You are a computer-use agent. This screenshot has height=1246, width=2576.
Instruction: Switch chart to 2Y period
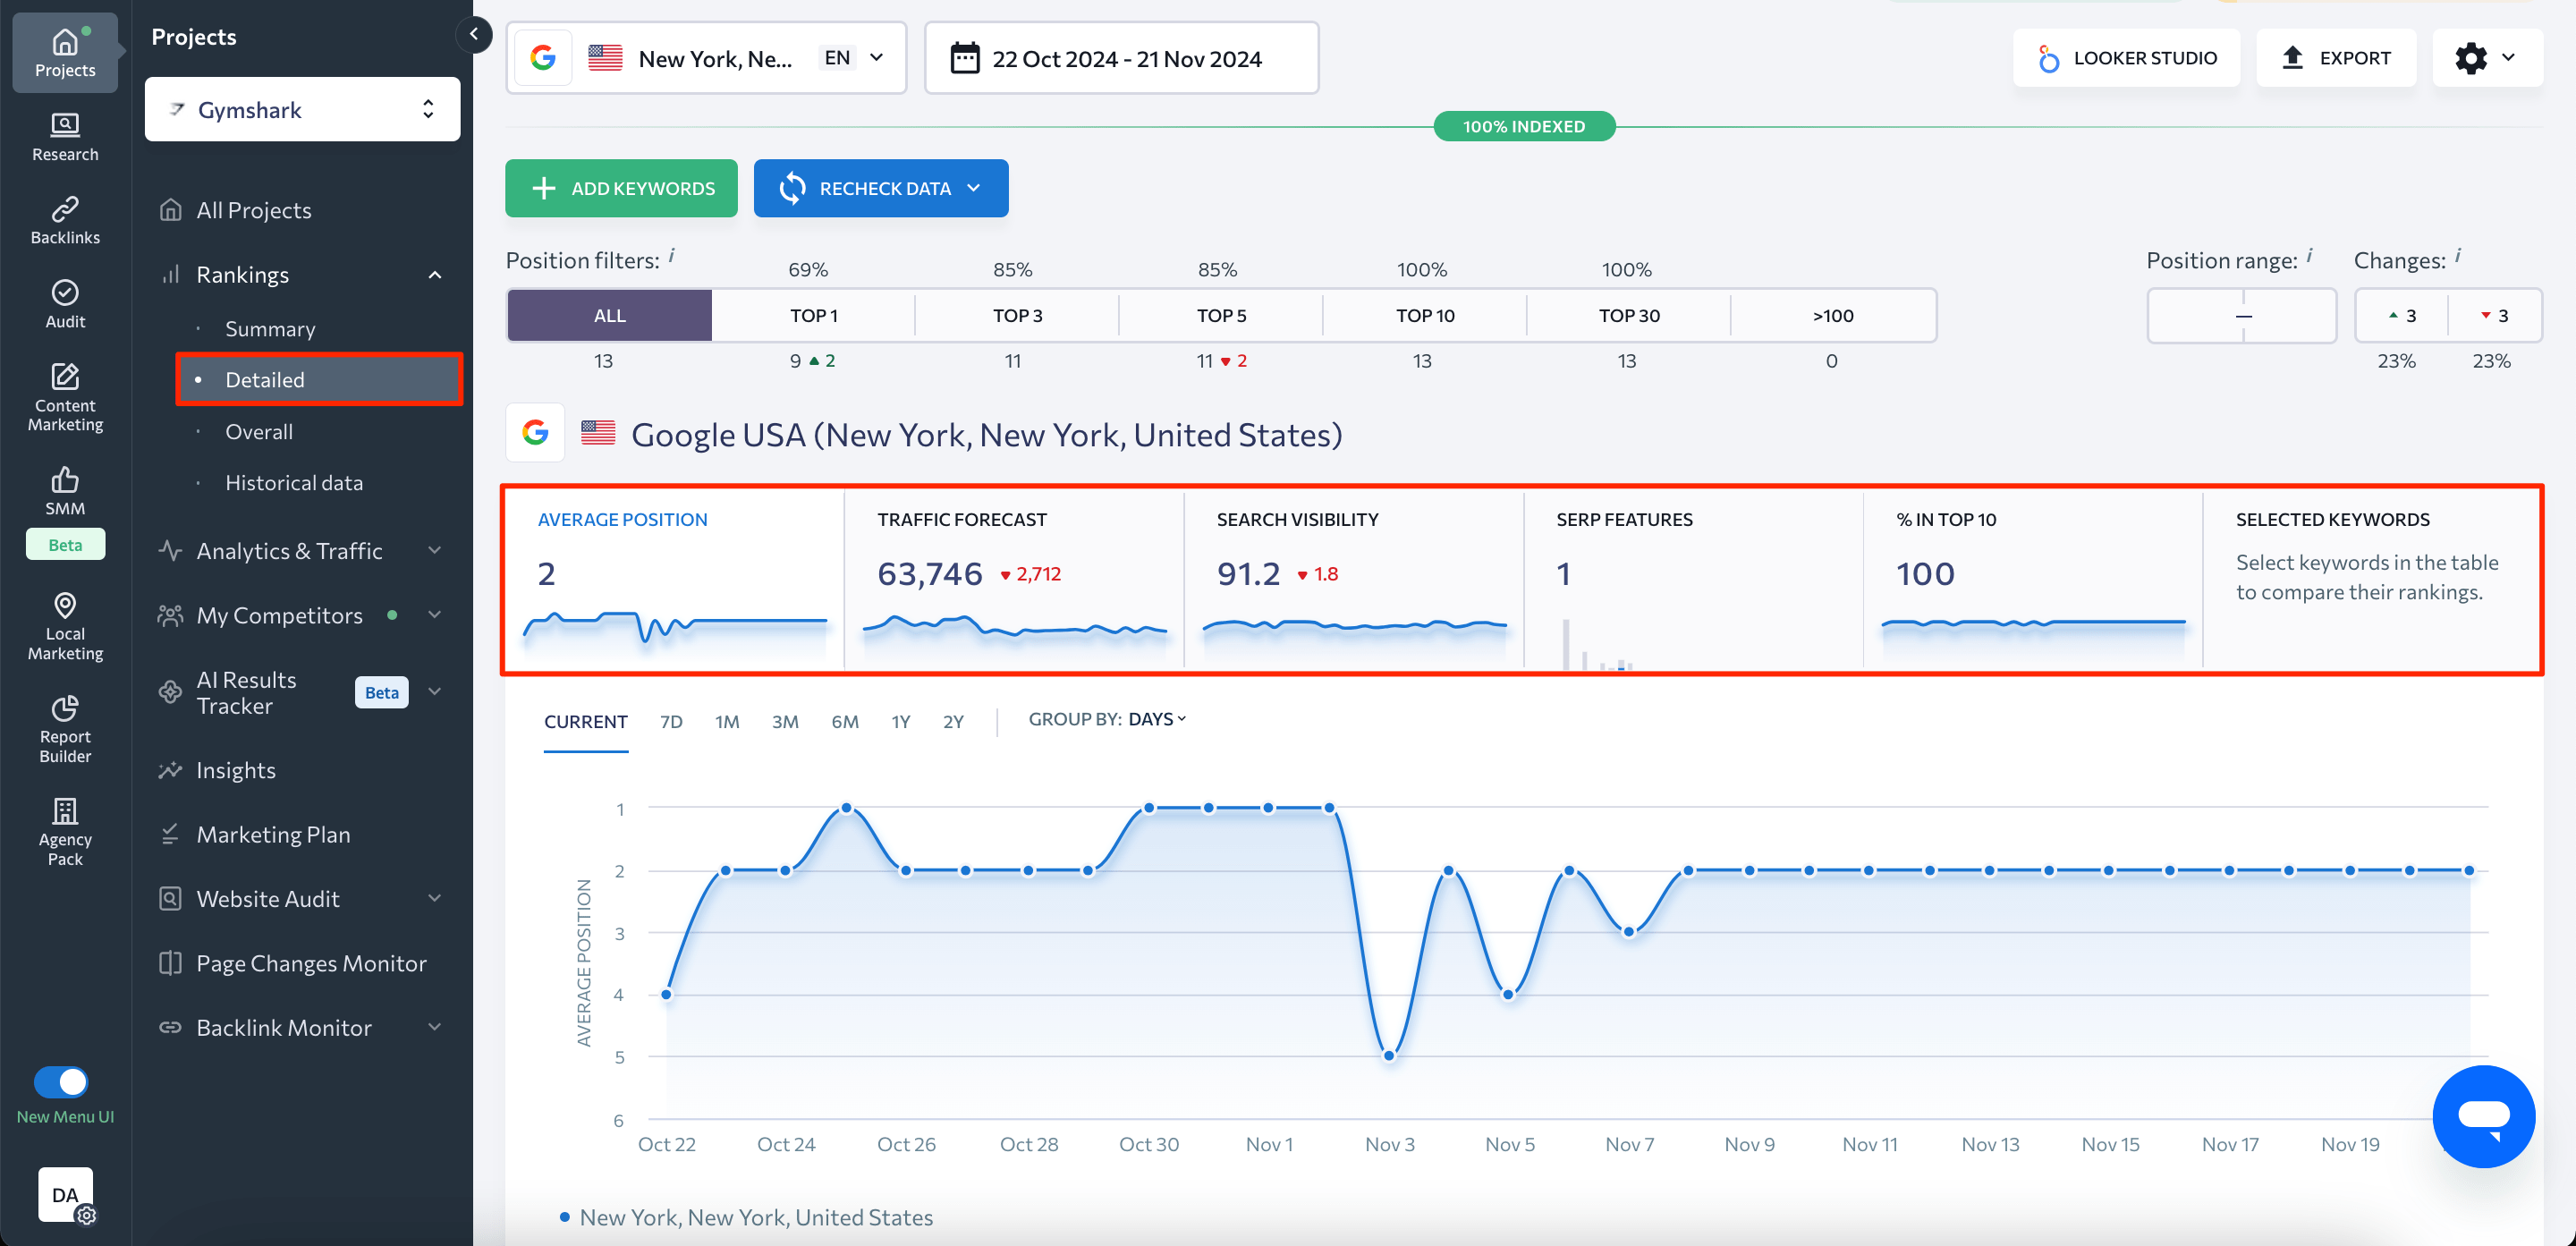tap(953, 721)
